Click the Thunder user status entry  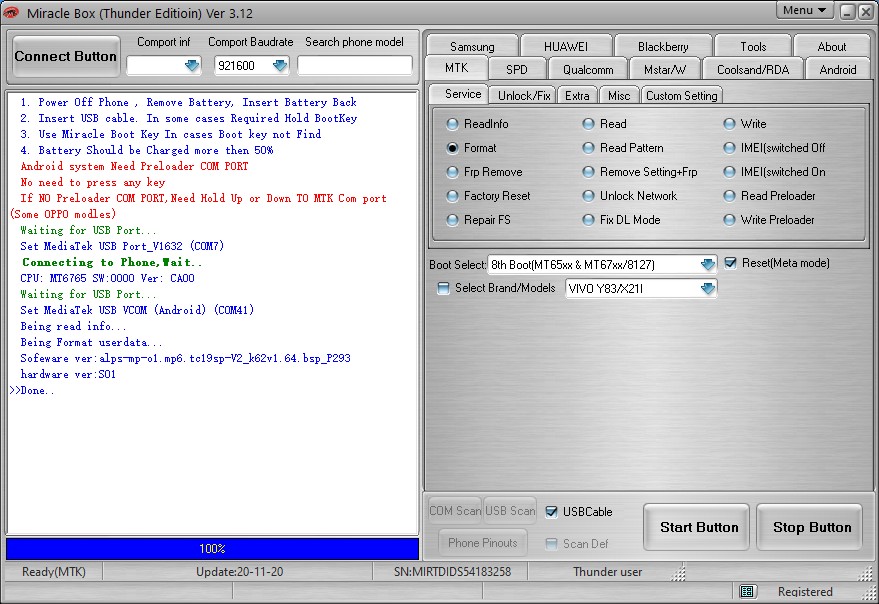(x=607, y=572)
